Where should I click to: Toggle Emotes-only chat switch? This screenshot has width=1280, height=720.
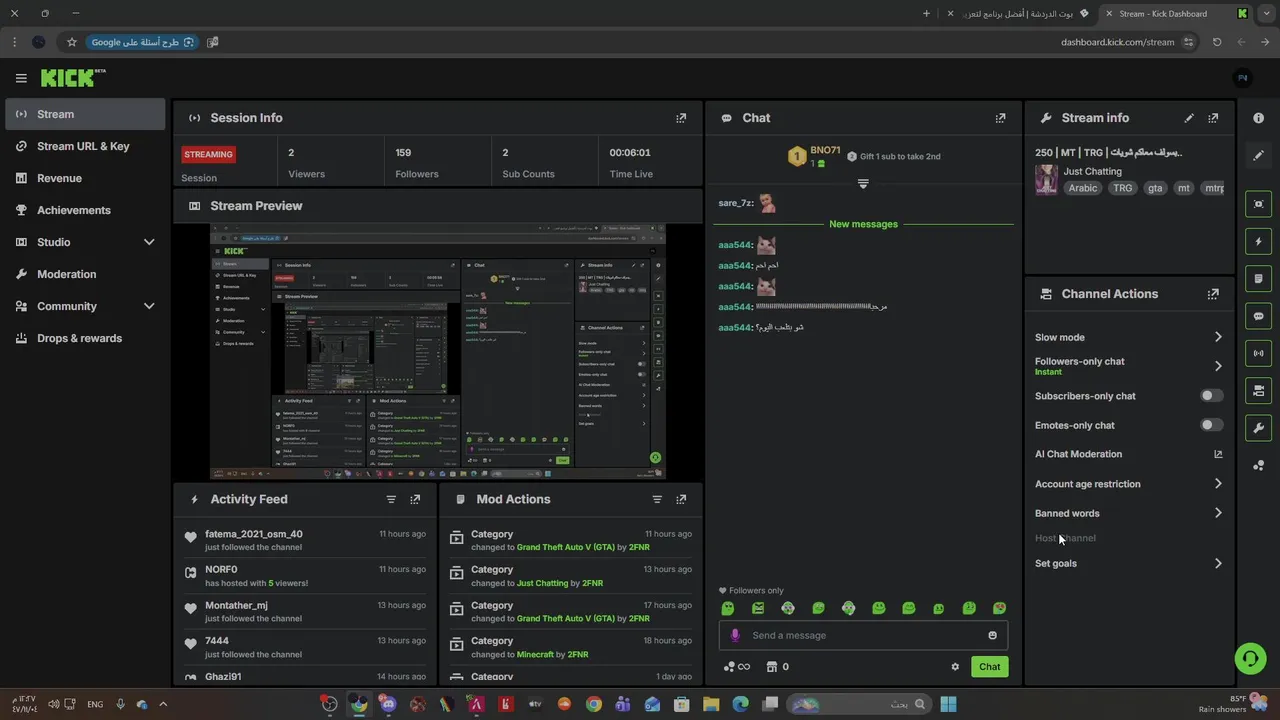pos(1211,425)
